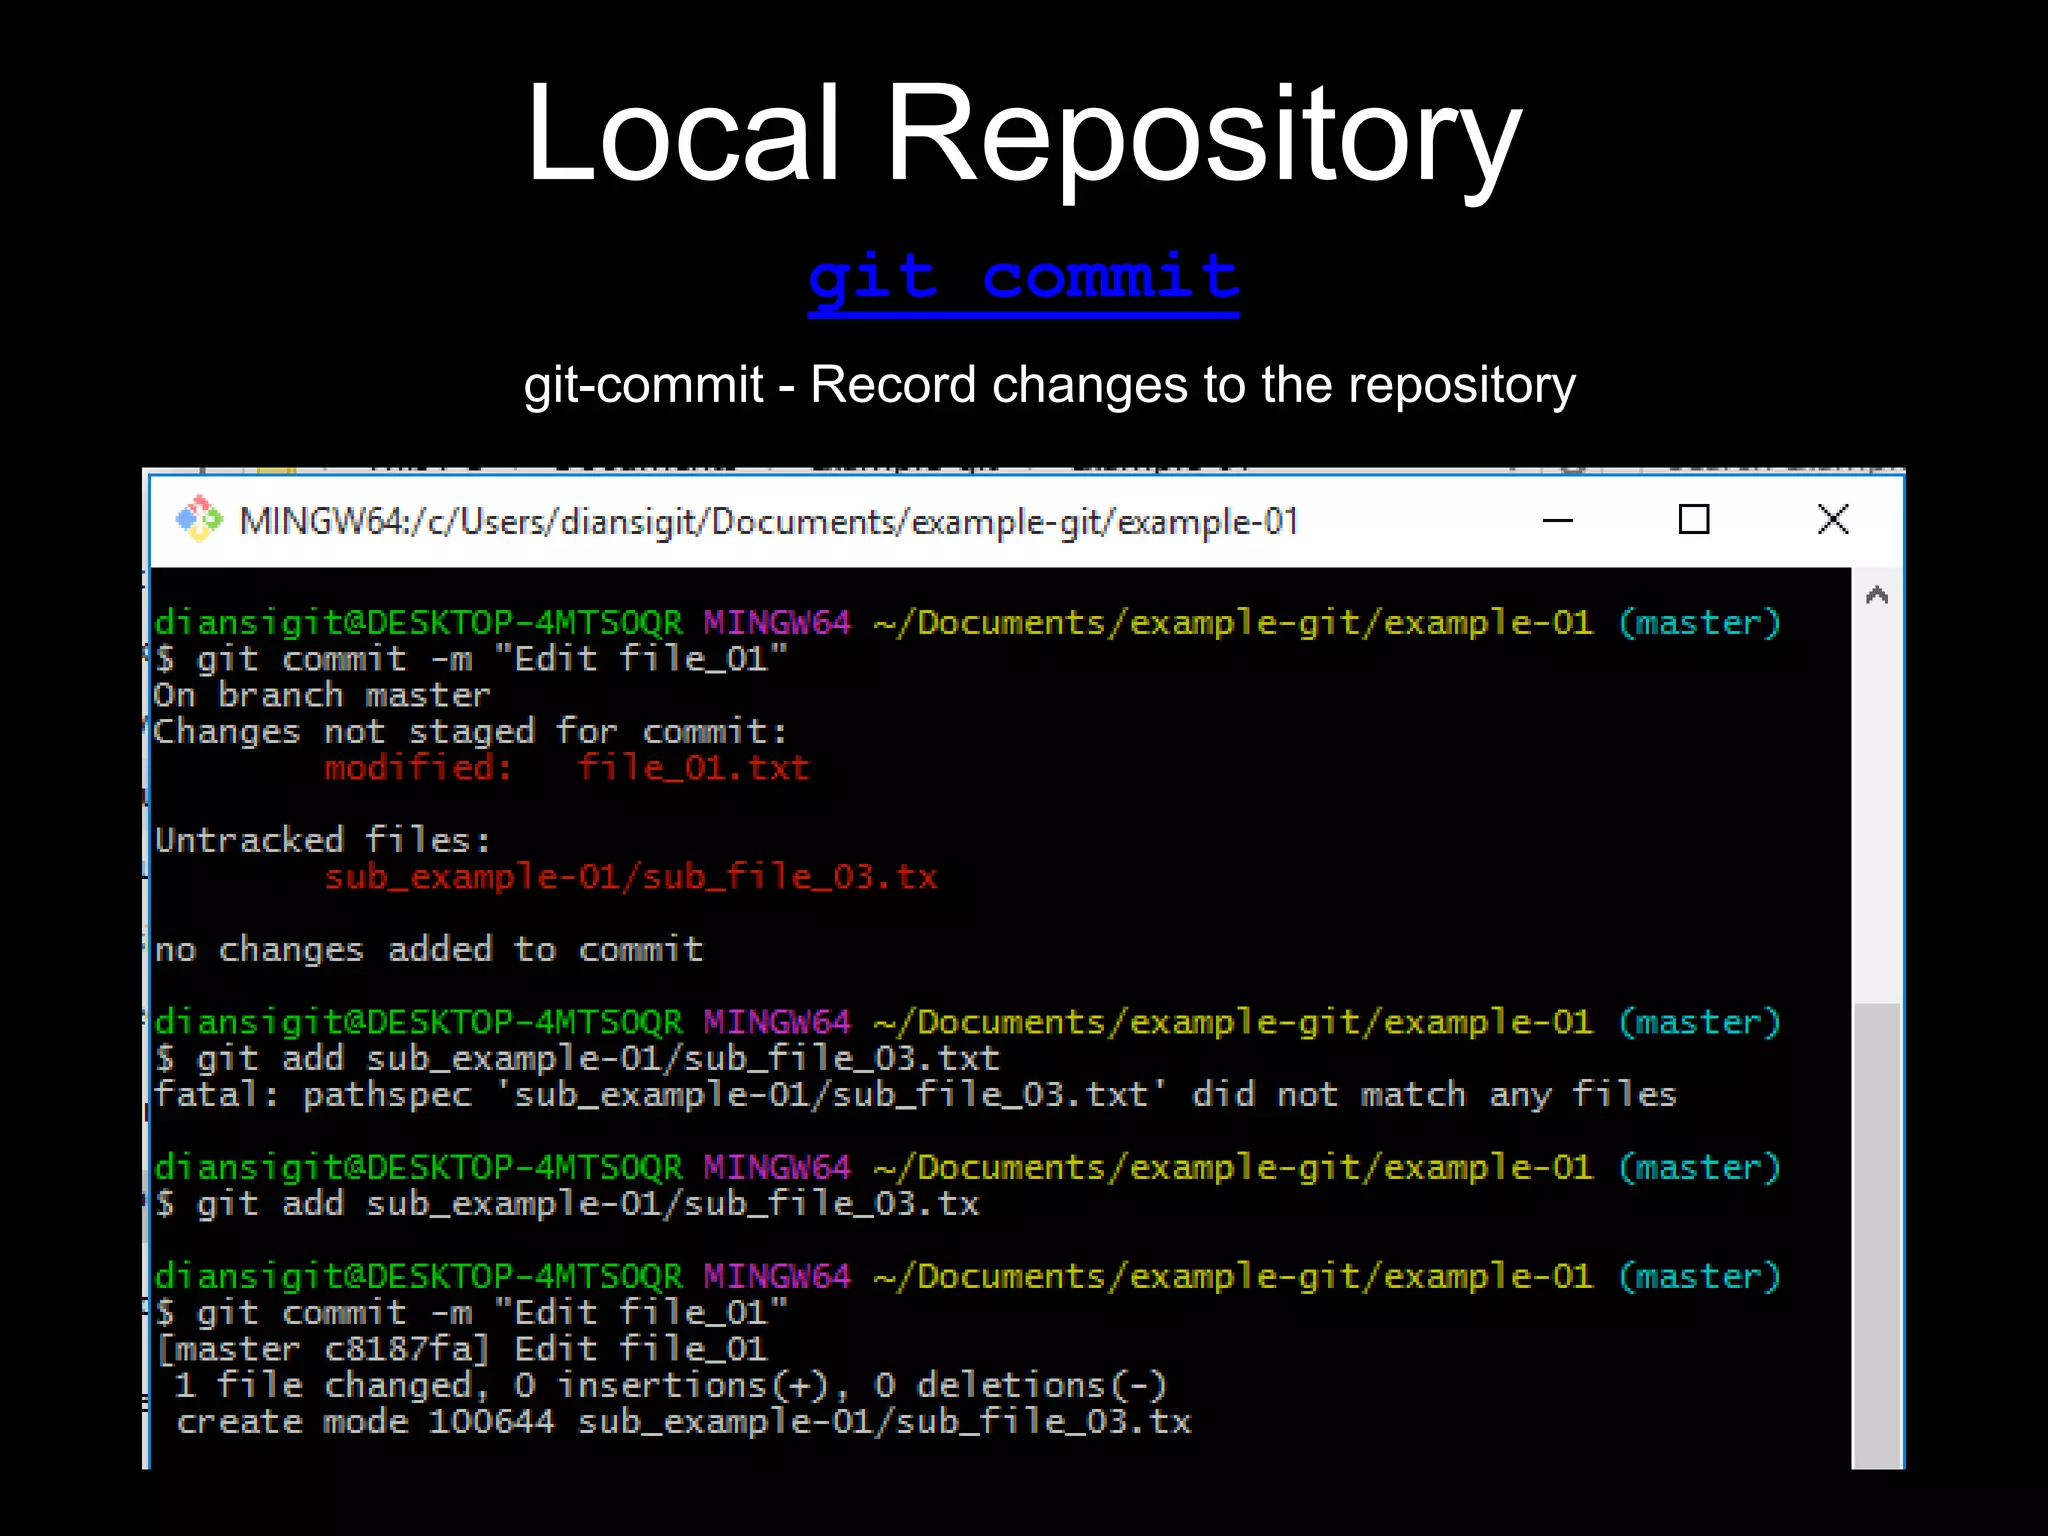Click the Local Repository slide title
The image size is (2048, 1536).
pyautogui.click(x=1023, y=135)
